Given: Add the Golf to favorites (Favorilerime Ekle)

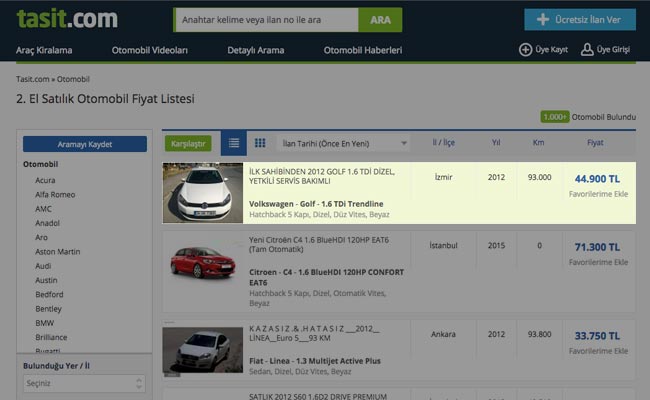Looking at the screenshot, I should point(598,194).
